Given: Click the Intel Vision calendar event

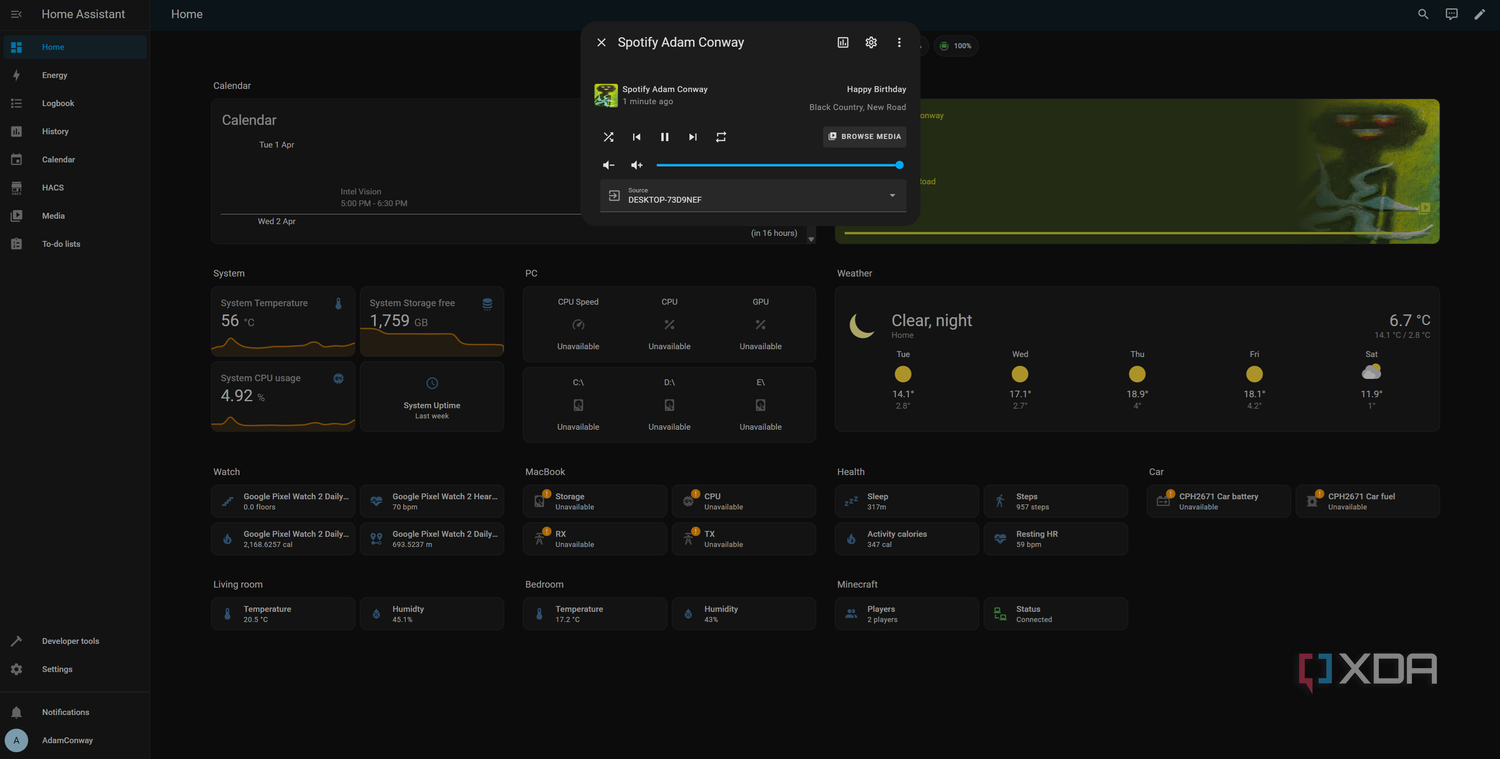Looking at the screenshot, I should pos(373,197).
